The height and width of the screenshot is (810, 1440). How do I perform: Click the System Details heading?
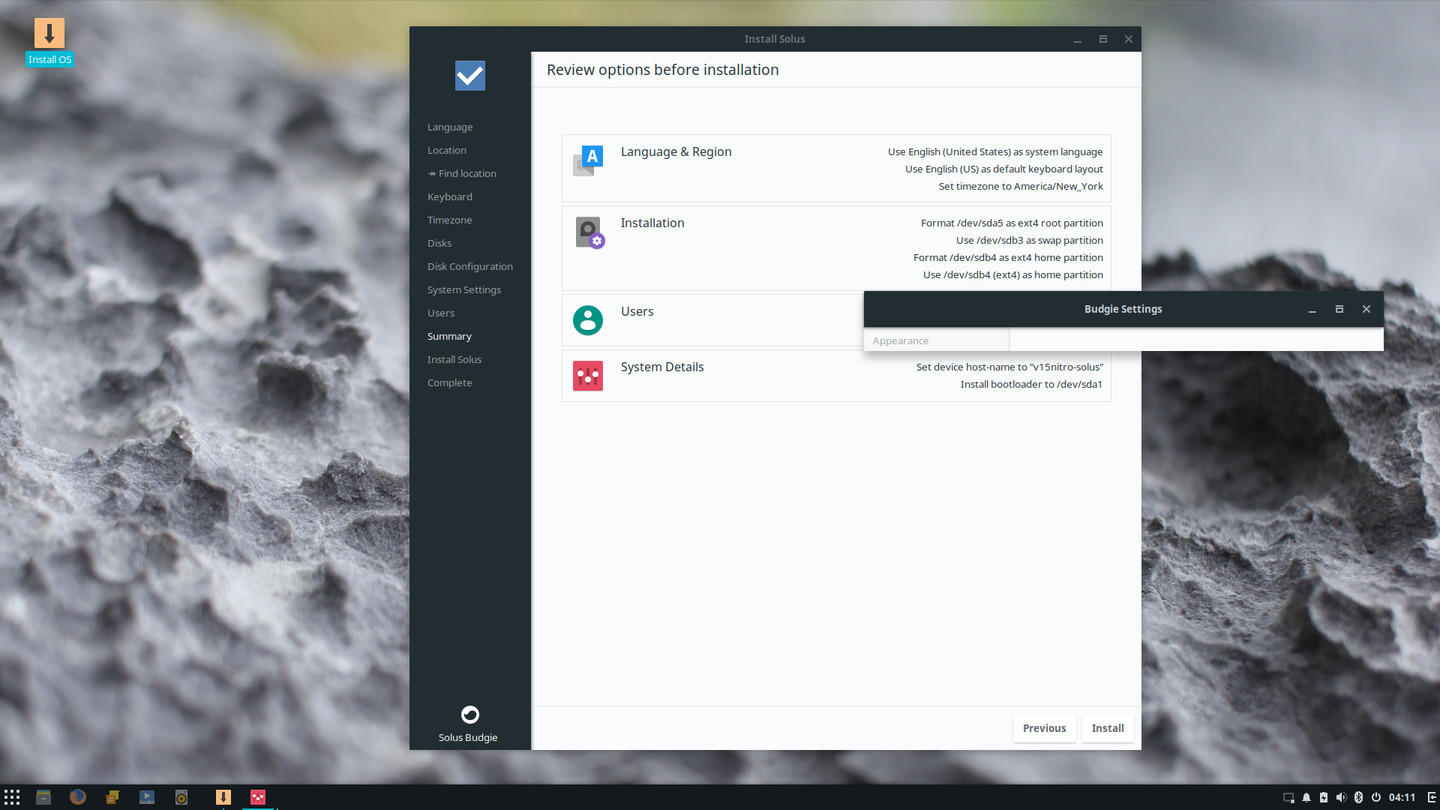pos(662,367)
